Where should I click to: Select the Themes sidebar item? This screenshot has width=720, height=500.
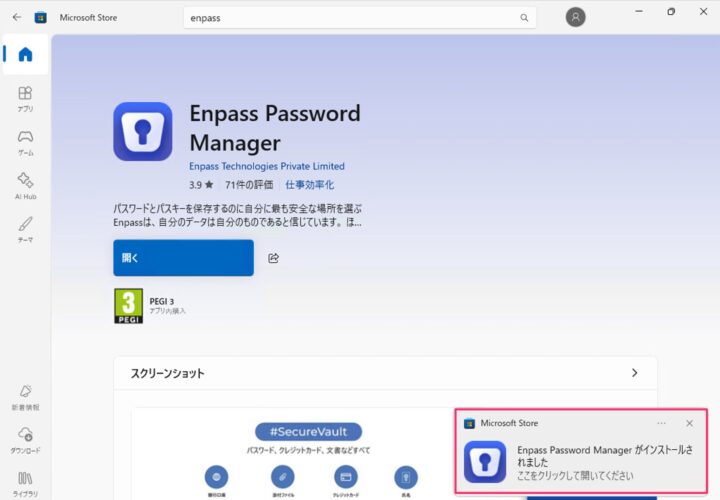[25, 227]
